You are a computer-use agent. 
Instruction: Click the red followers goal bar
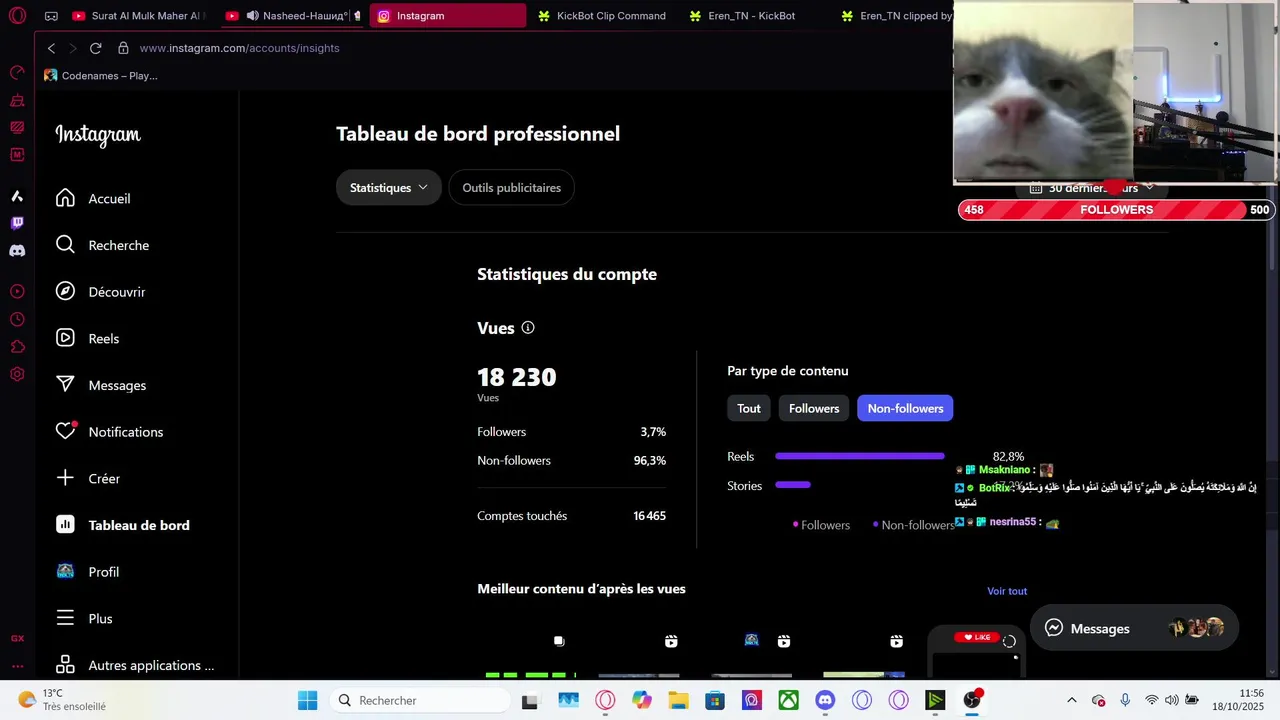1116,210
